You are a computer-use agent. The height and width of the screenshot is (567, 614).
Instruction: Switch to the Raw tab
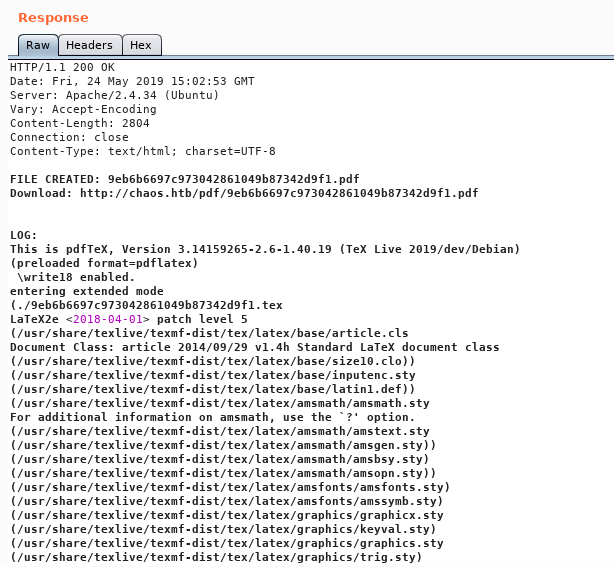38,45
